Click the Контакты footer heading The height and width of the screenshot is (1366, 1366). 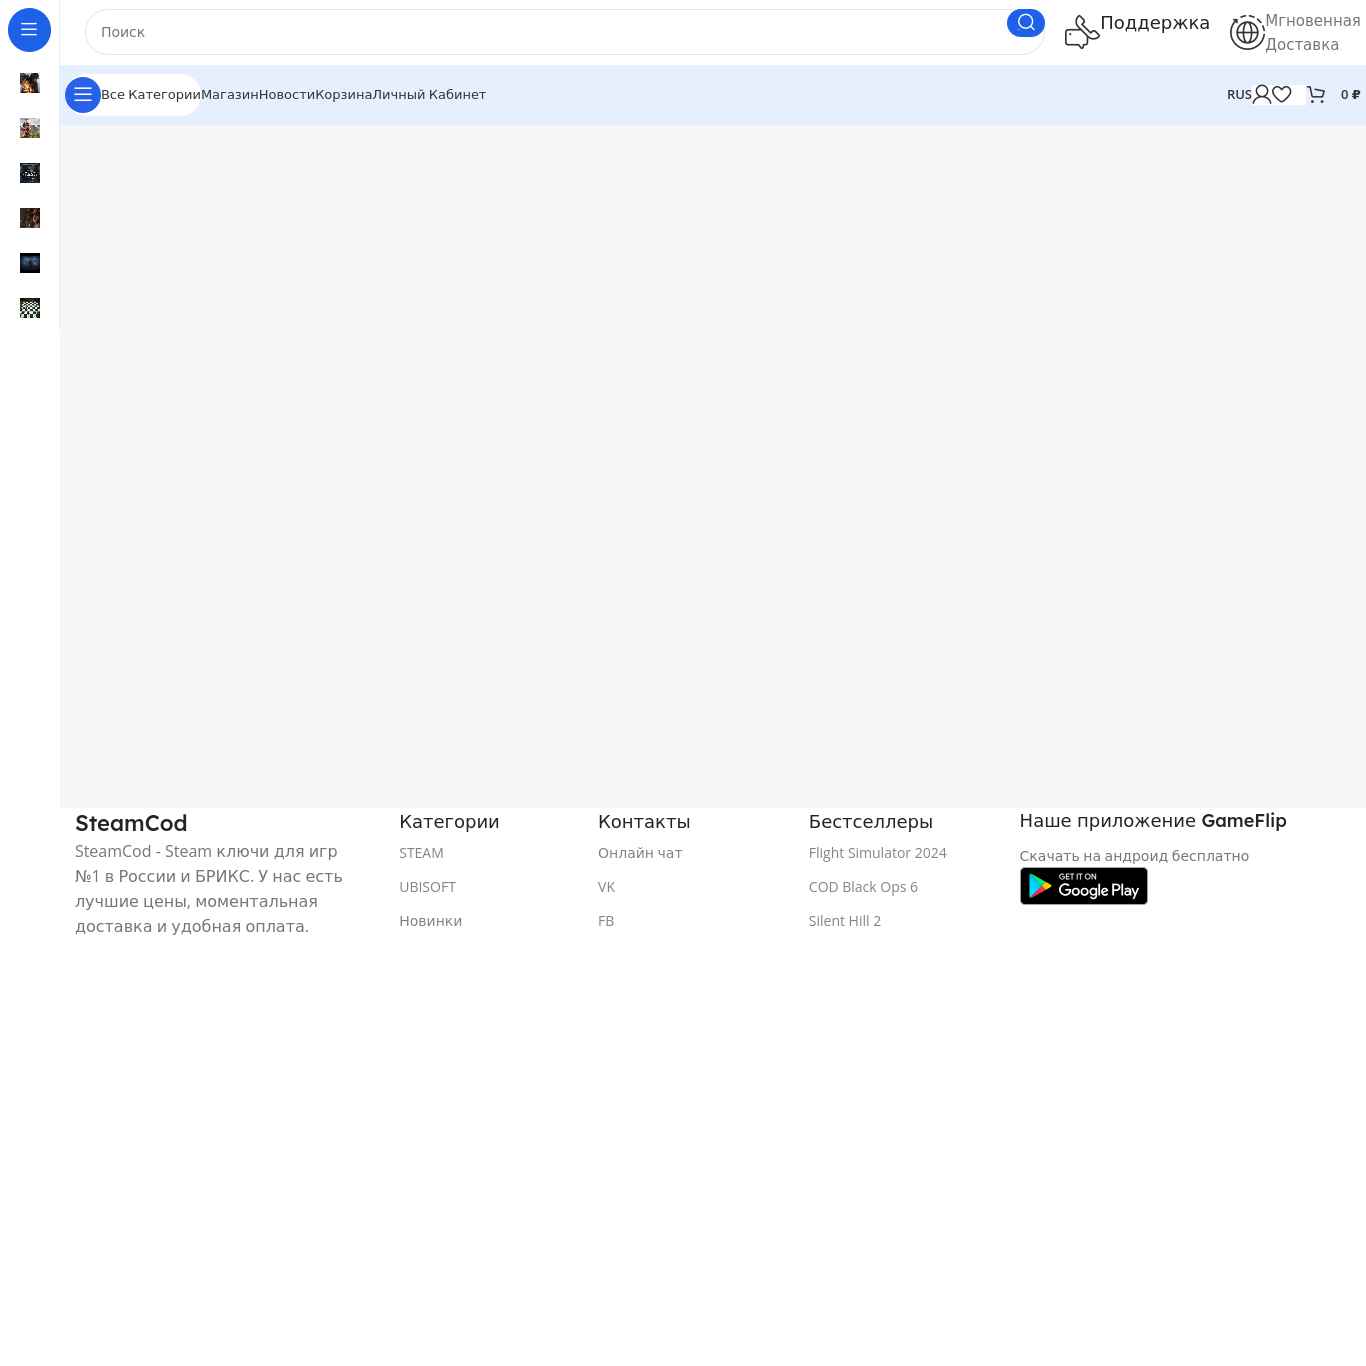coord(644,822)
